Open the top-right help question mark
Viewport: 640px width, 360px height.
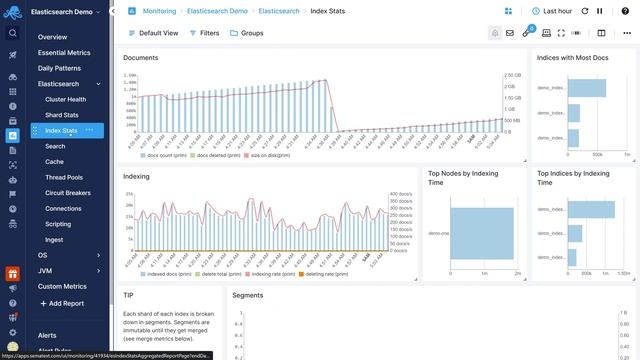point(625,11)
